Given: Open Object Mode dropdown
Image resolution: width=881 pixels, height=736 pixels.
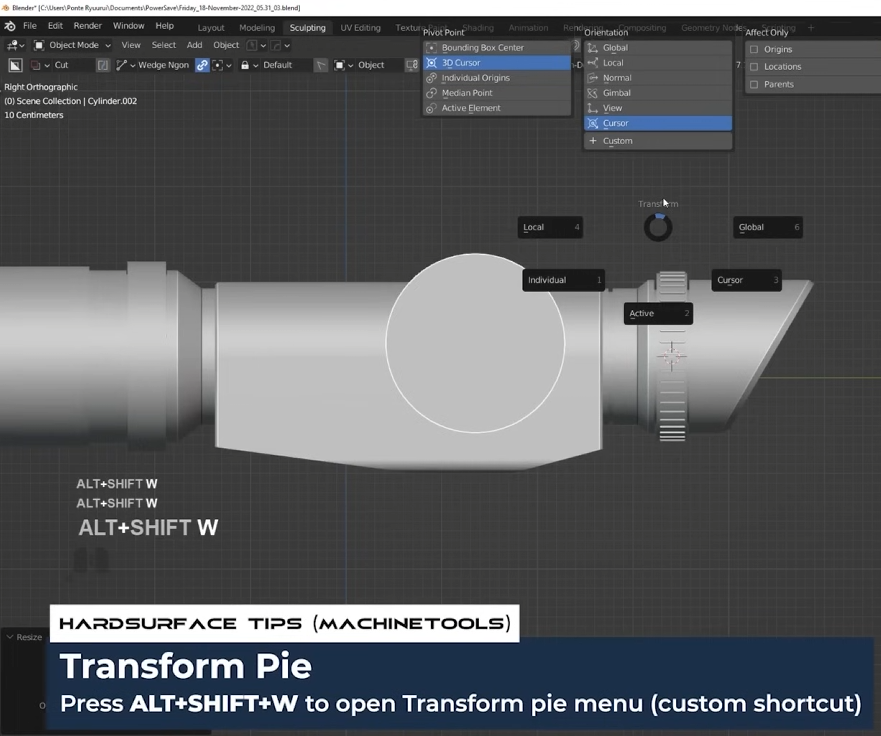Looking at the screenshot, I should (72, 45).
